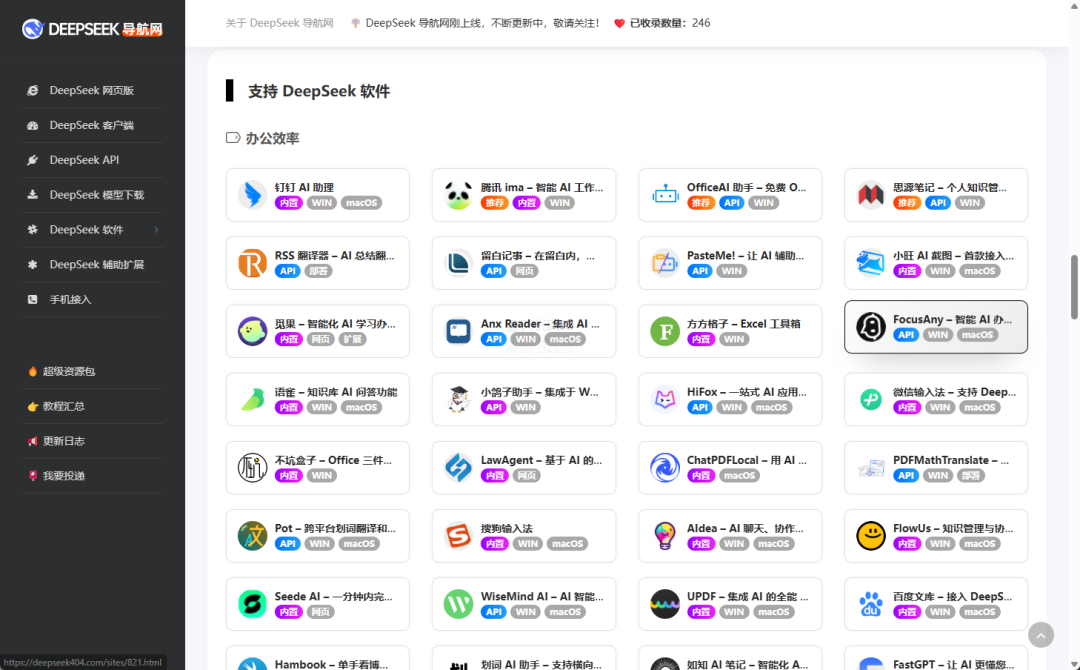Click the HiFox fox icon
Image resolution: width=1080 pixels, height=670 pixels.
click(665, 400)
